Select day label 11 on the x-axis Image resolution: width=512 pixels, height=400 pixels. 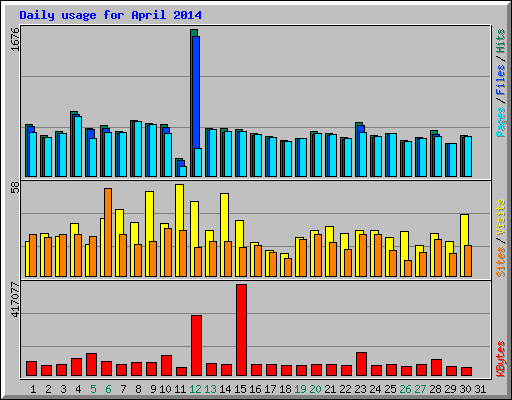(x=180, y=389)
